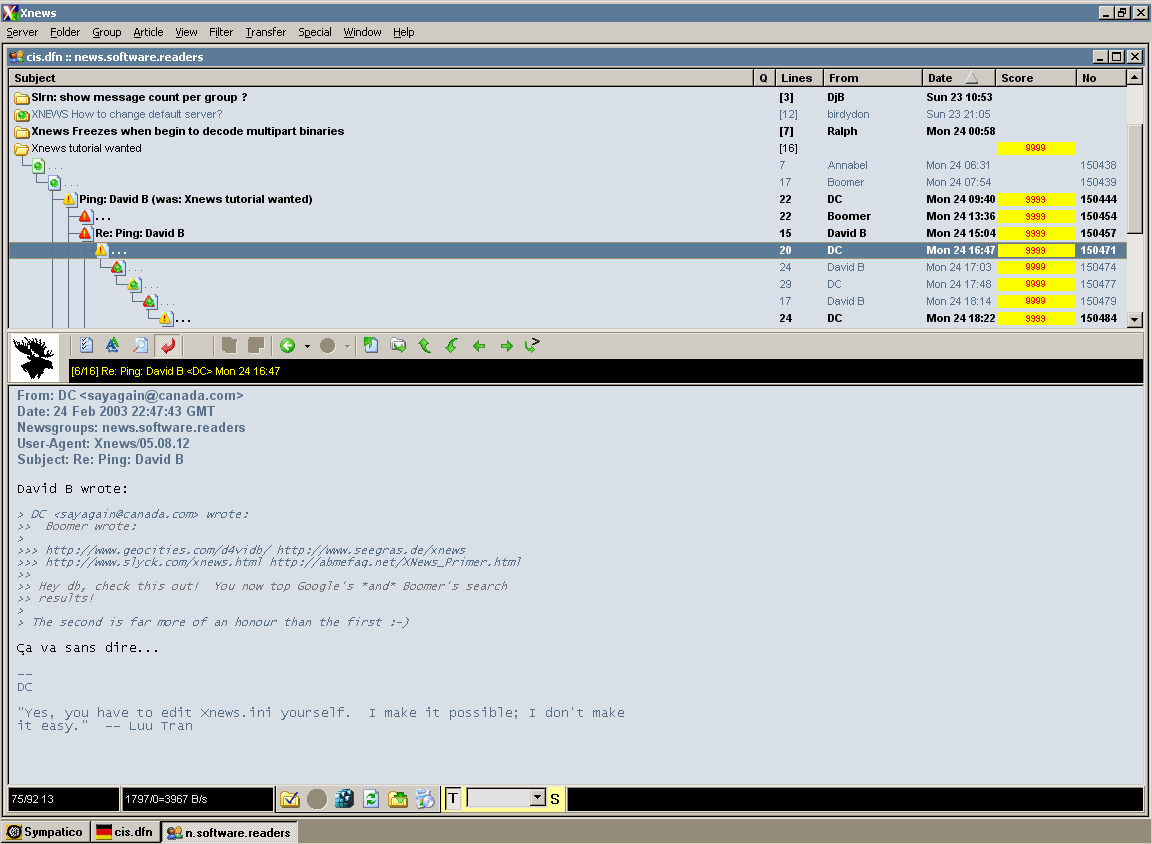
Task: Click the green circle back arrow icon
Action: click(288, 346)
